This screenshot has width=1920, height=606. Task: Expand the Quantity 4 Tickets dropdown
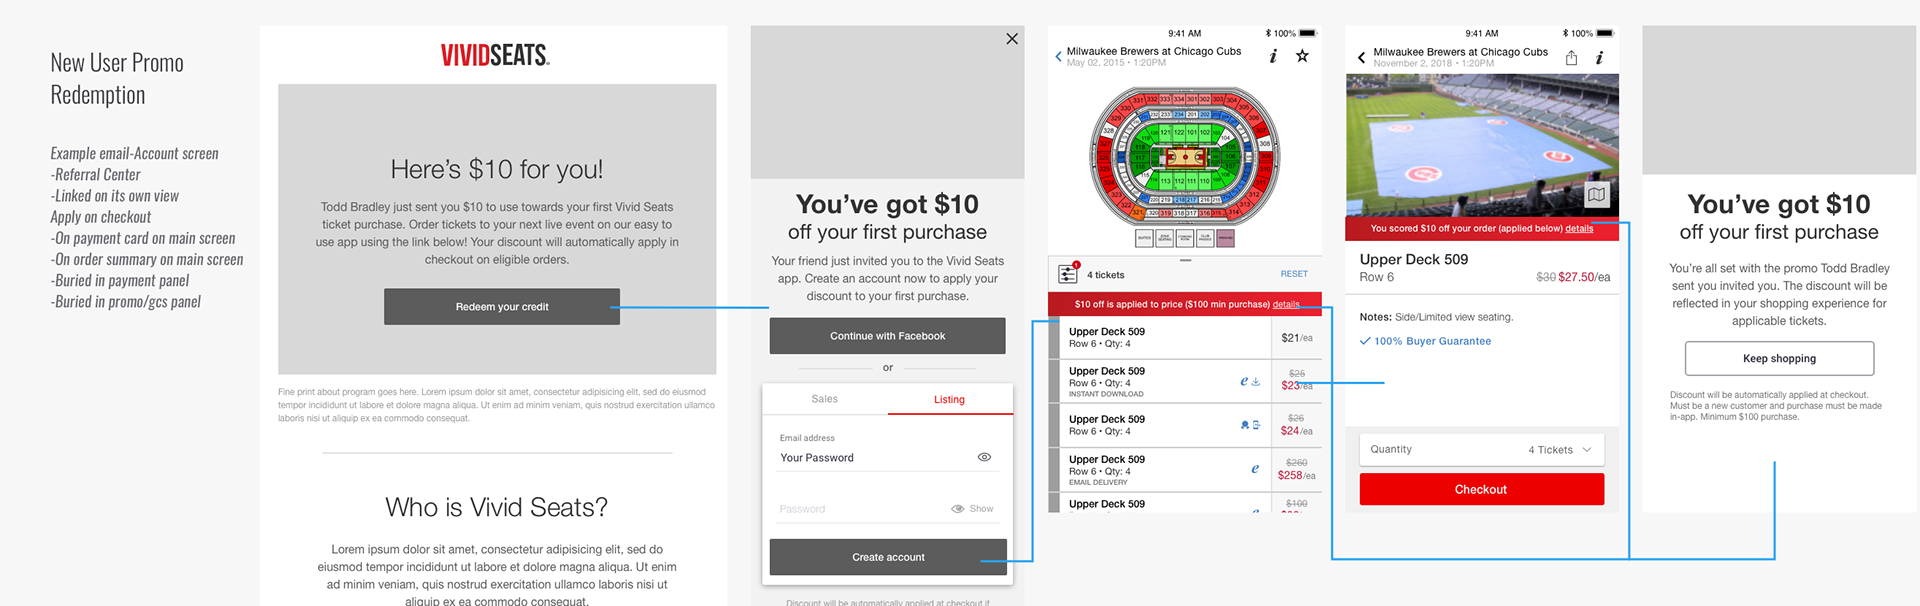[x=1481, y=450]
